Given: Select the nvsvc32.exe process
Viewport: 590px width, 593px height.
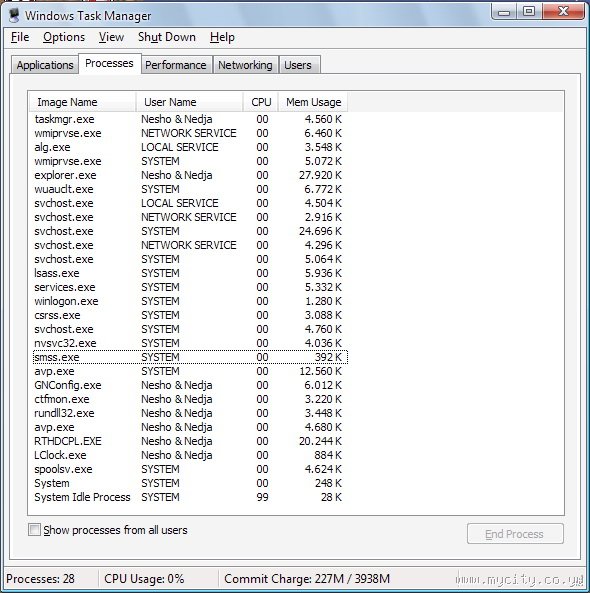Looking at the screenshot, I should (x=190, y=343).
